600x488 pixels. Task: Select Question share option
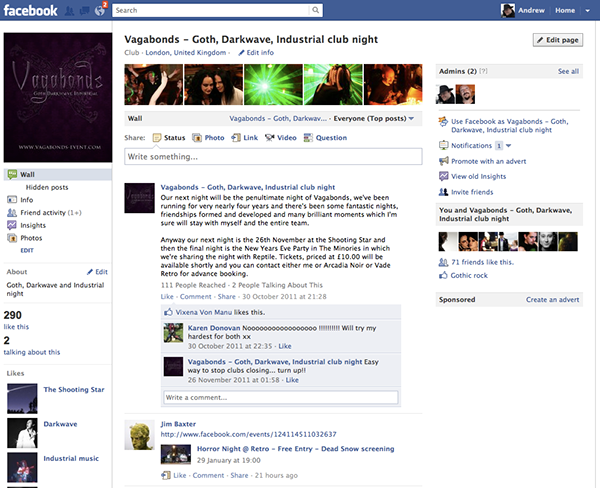pos(325,138)
